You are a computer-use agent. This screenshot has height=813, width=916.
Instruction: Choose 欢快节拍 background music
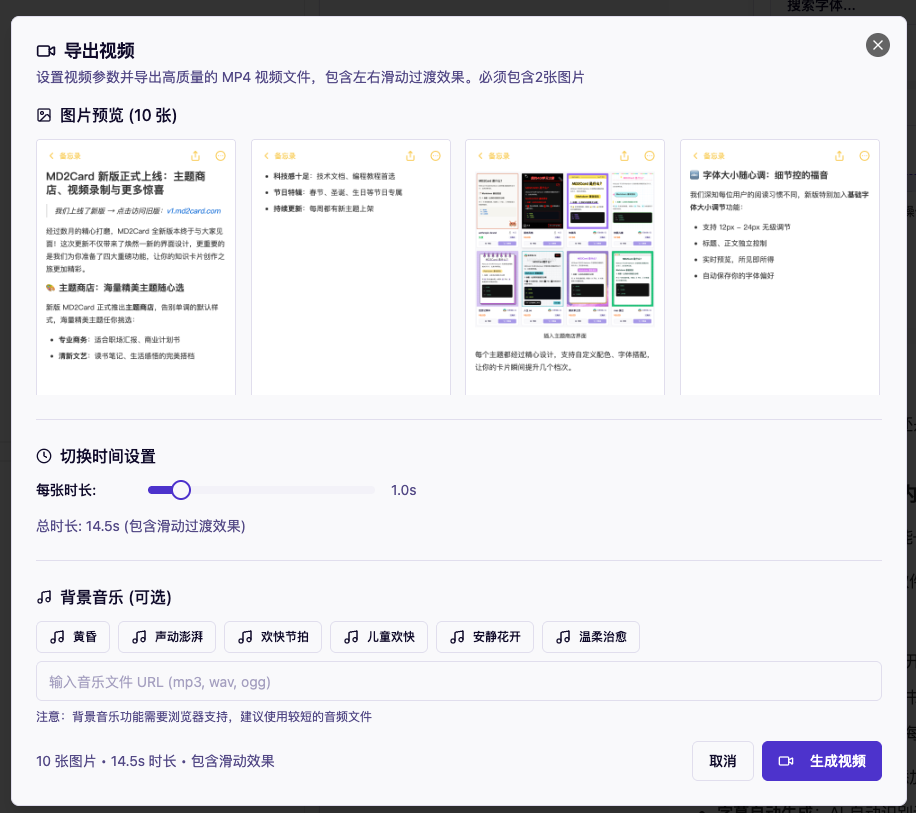tap(273, 637)
